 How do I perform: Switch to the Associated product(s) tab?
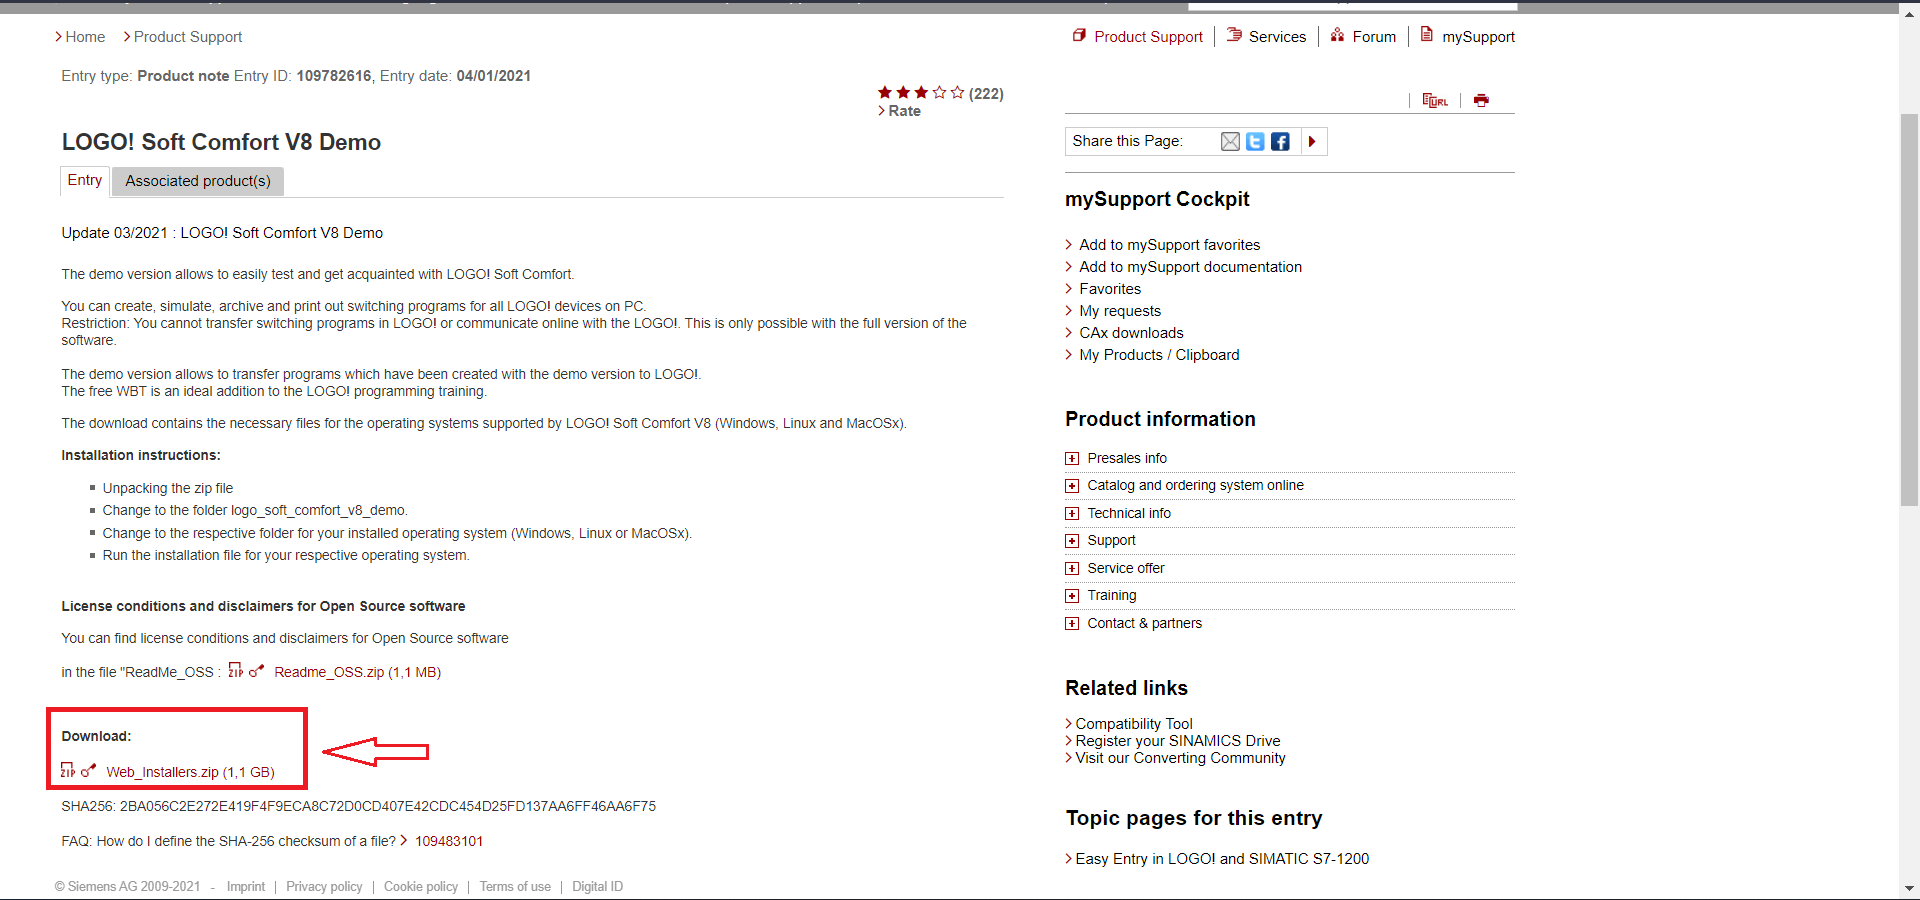198,181
